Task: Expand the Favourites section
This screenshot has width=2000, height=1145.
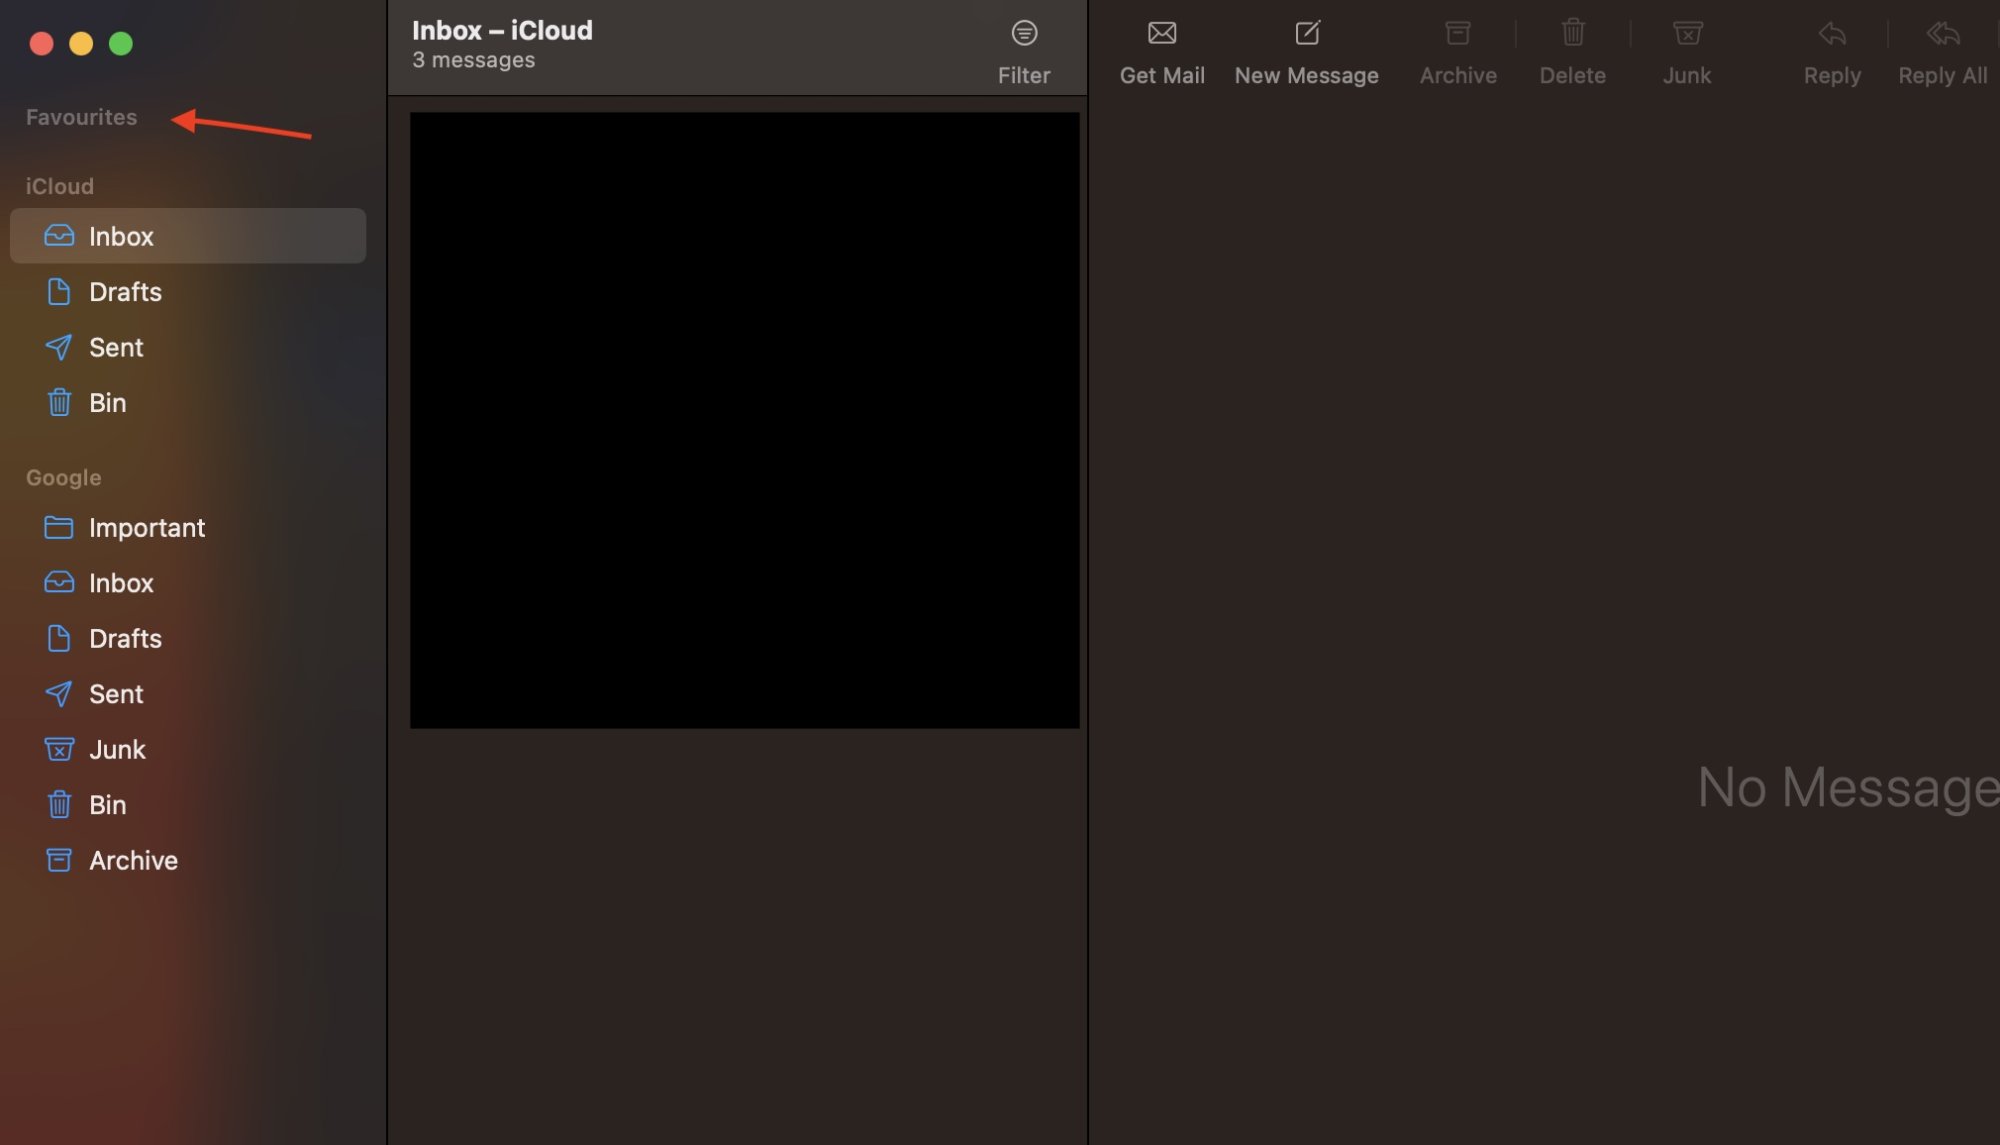Action: point(81,116)
